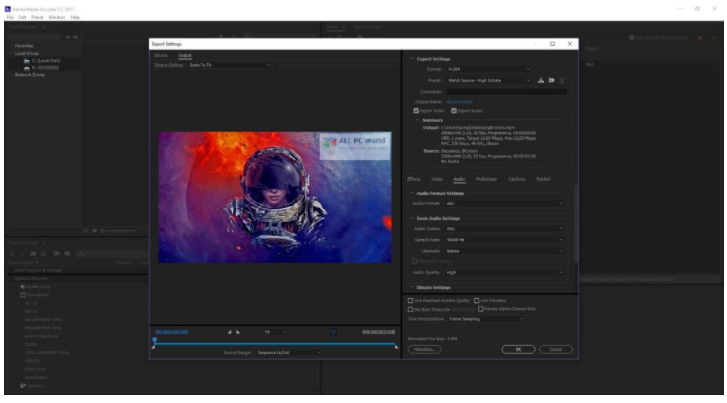Collapse the Export Settings section
This screenshot has height=403, width=727.
point(412,59)
